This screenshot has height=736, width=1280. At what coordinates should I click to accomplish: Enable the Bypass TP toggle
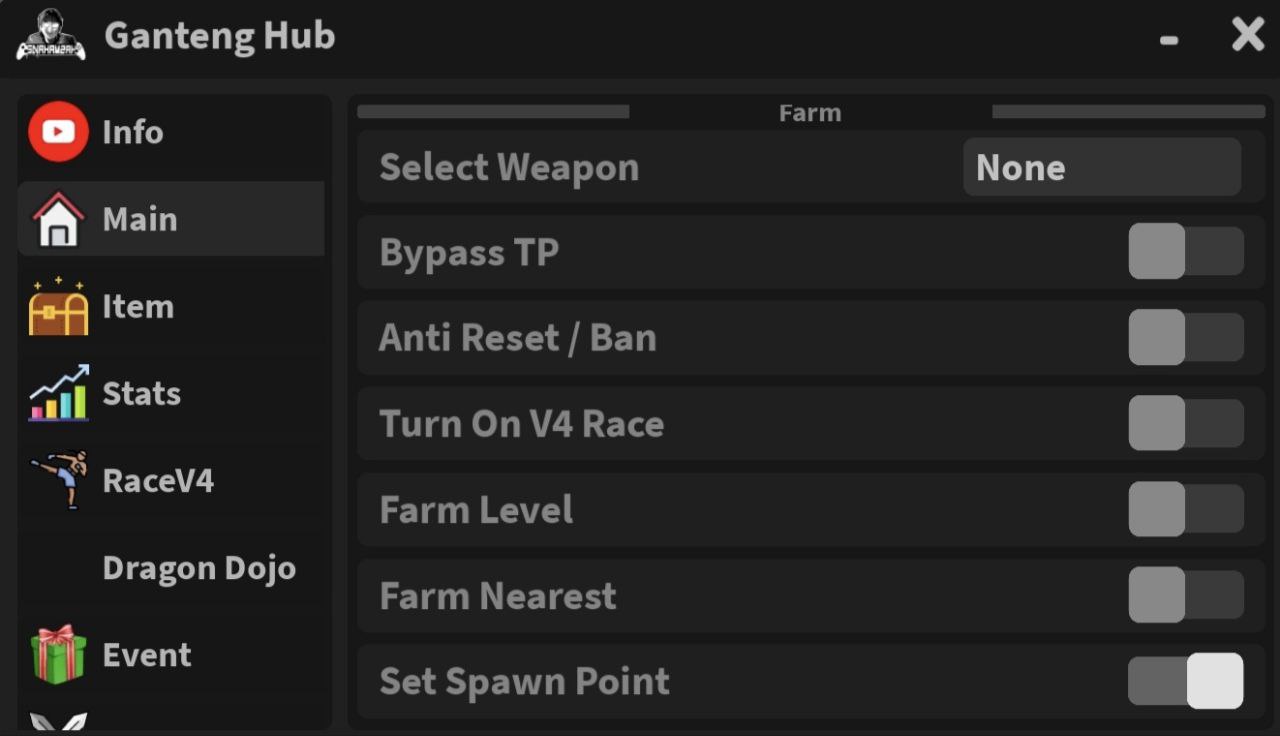coord(1186,252)
